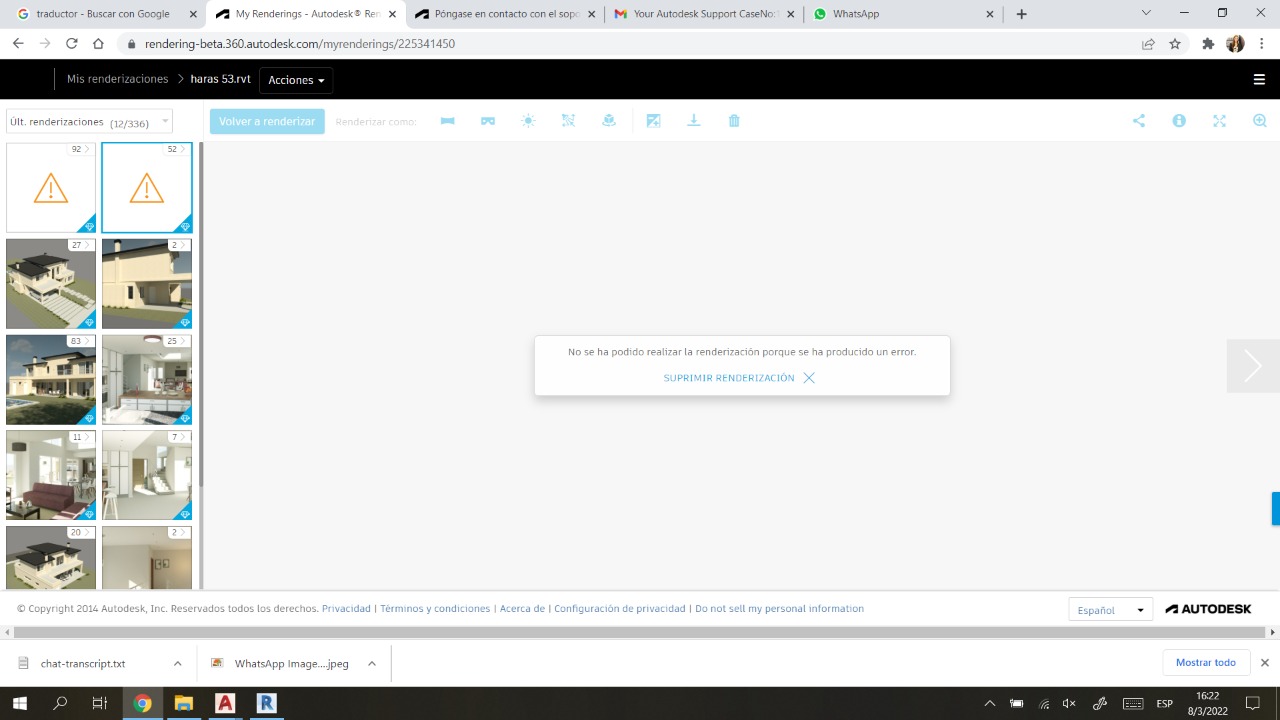Select the failed rendering thumbnail numbered 92
The image size is (1280, 720).
click(51, 188)
